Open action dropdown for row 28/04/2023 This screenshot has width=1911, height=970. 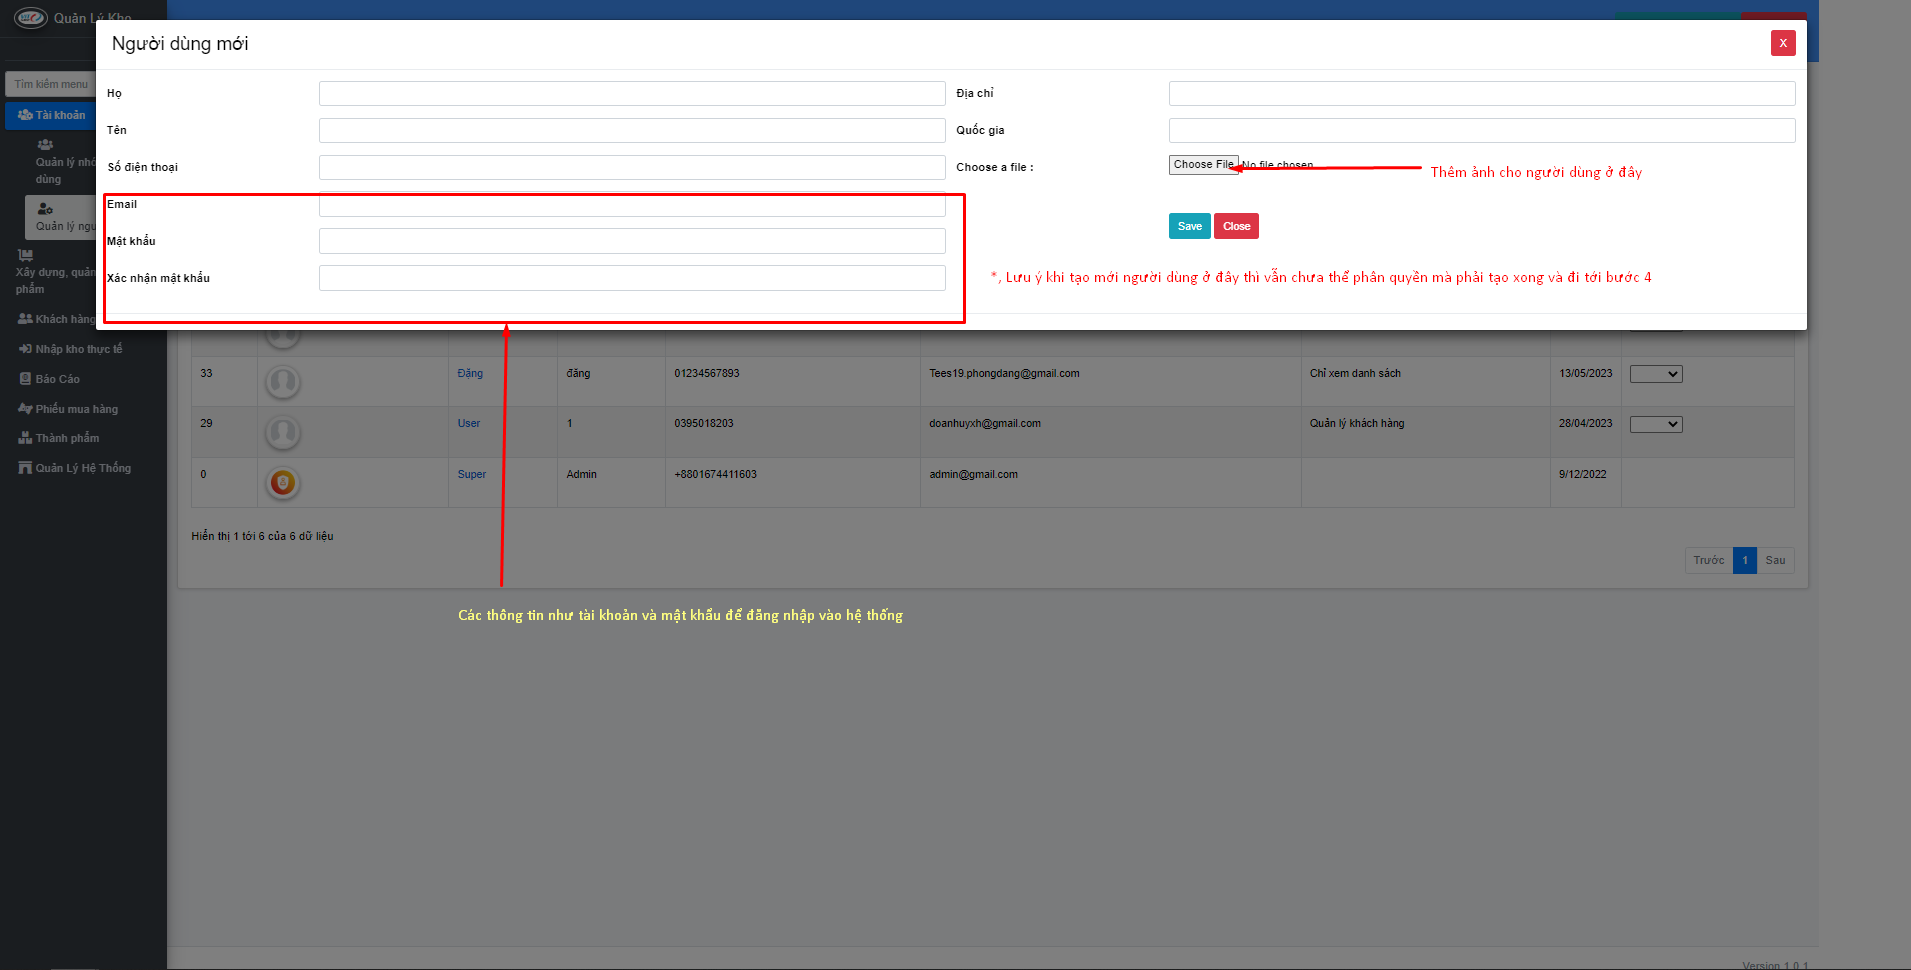[1656, 424]
